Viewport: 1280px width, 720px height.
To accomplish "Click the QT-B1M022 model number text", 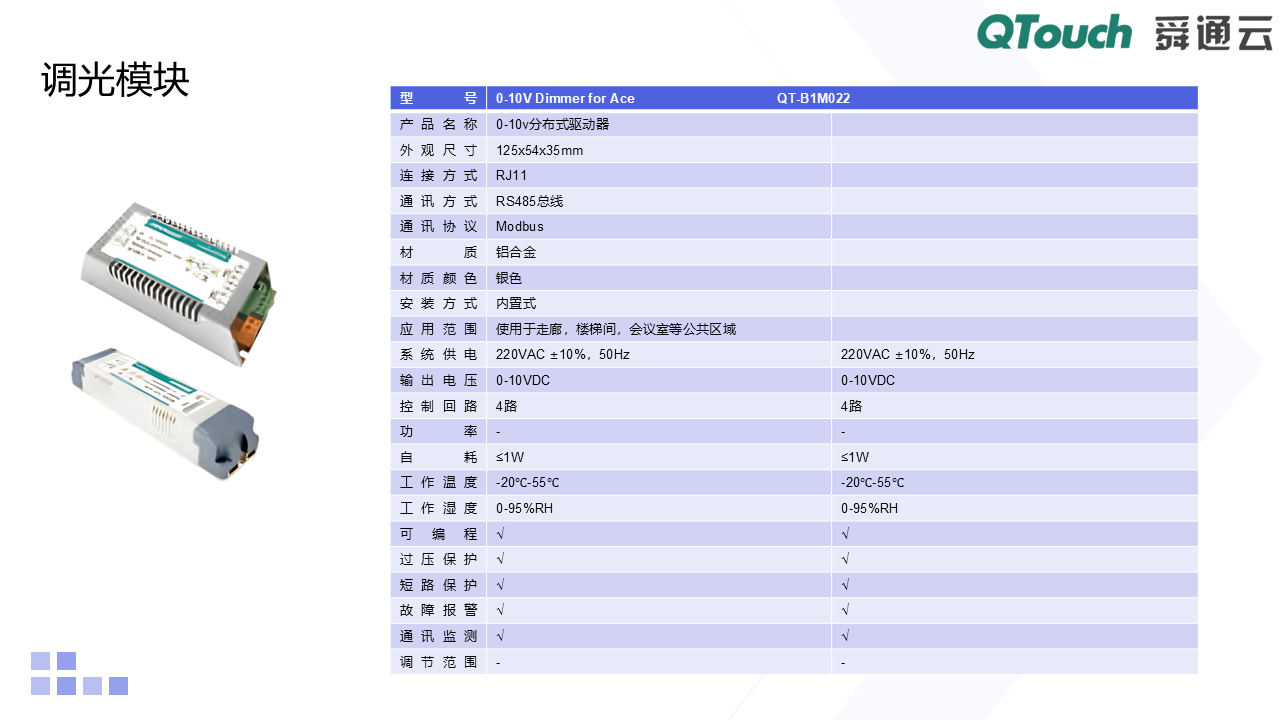I will (x=812, y=98).
